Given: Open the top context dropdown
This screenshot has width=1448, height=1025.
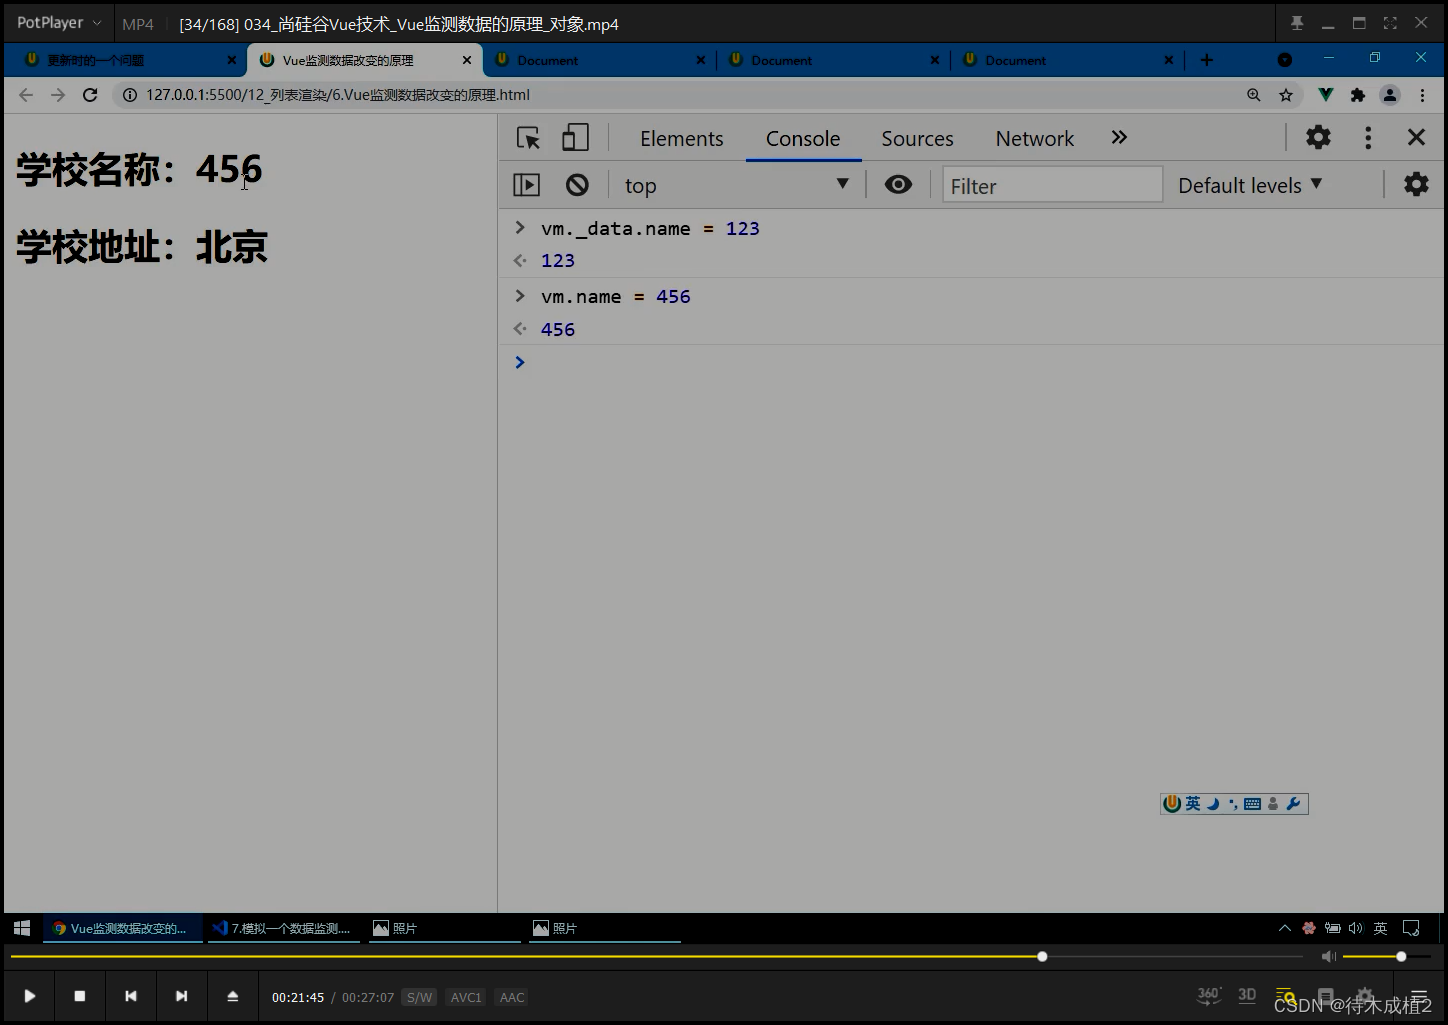Looking at the screenshot, I should pos(736,185).
